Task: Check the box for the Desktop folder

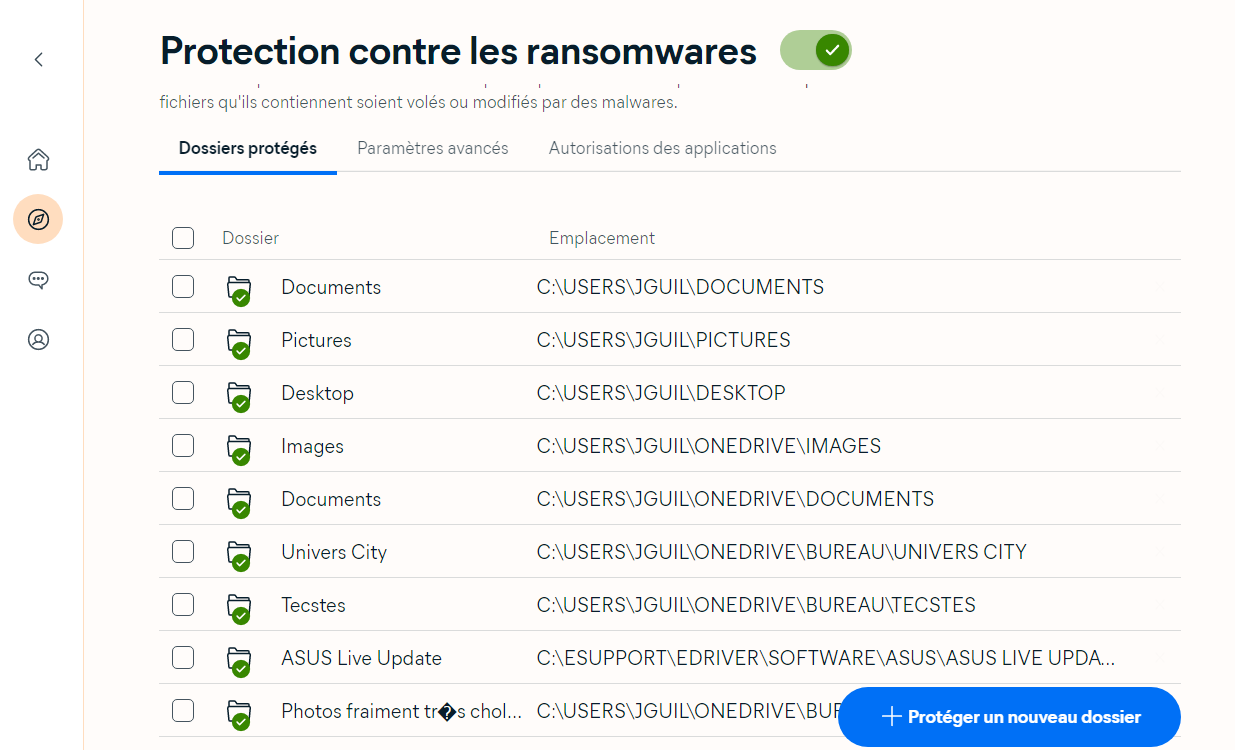Action: (x=183, y=392)
